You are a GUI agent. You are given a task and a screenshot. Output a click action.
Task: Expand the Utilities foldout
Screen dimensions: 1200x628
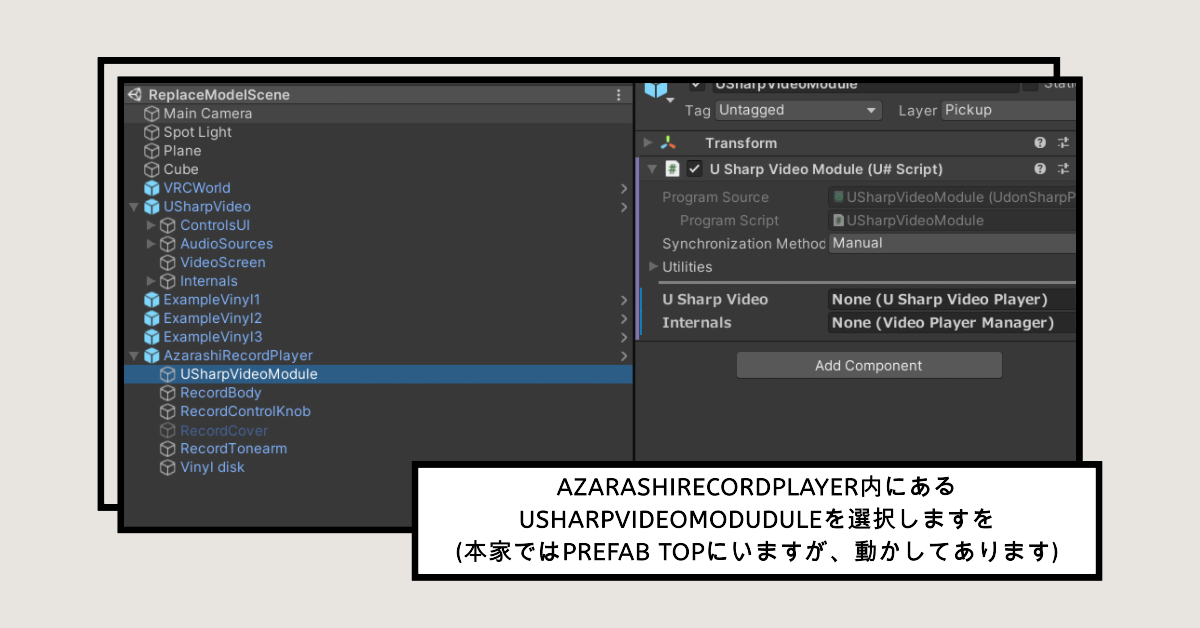pos(652,267)
